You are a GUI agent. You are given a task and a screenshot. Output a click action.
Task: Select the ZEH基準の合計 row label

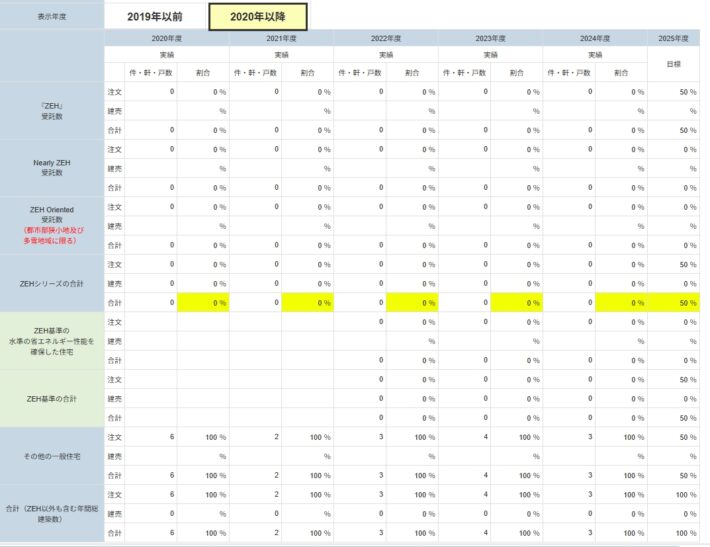tap(52, 398)
